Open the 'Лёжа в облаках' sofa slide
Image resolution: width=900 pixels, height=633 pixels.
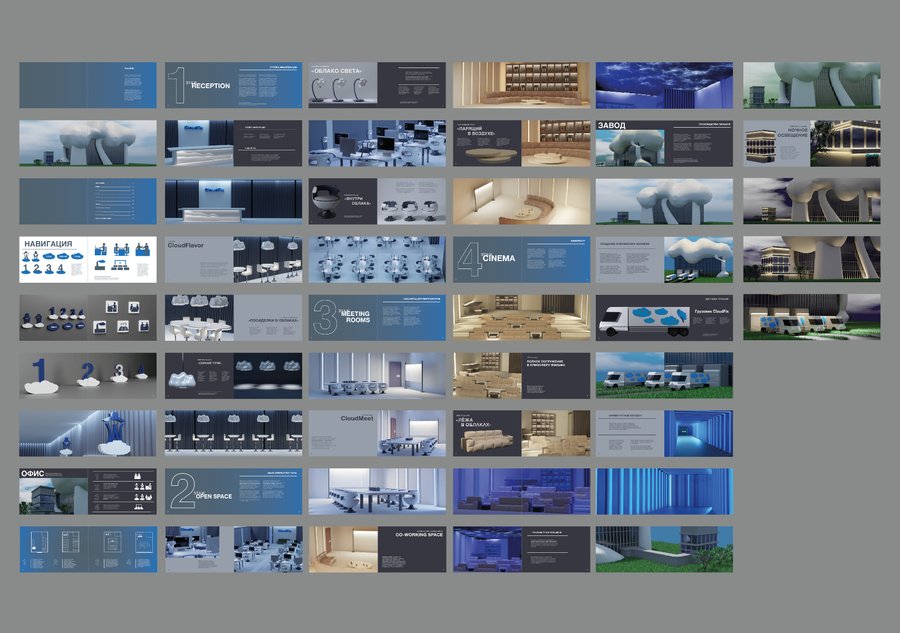point(521,433)
